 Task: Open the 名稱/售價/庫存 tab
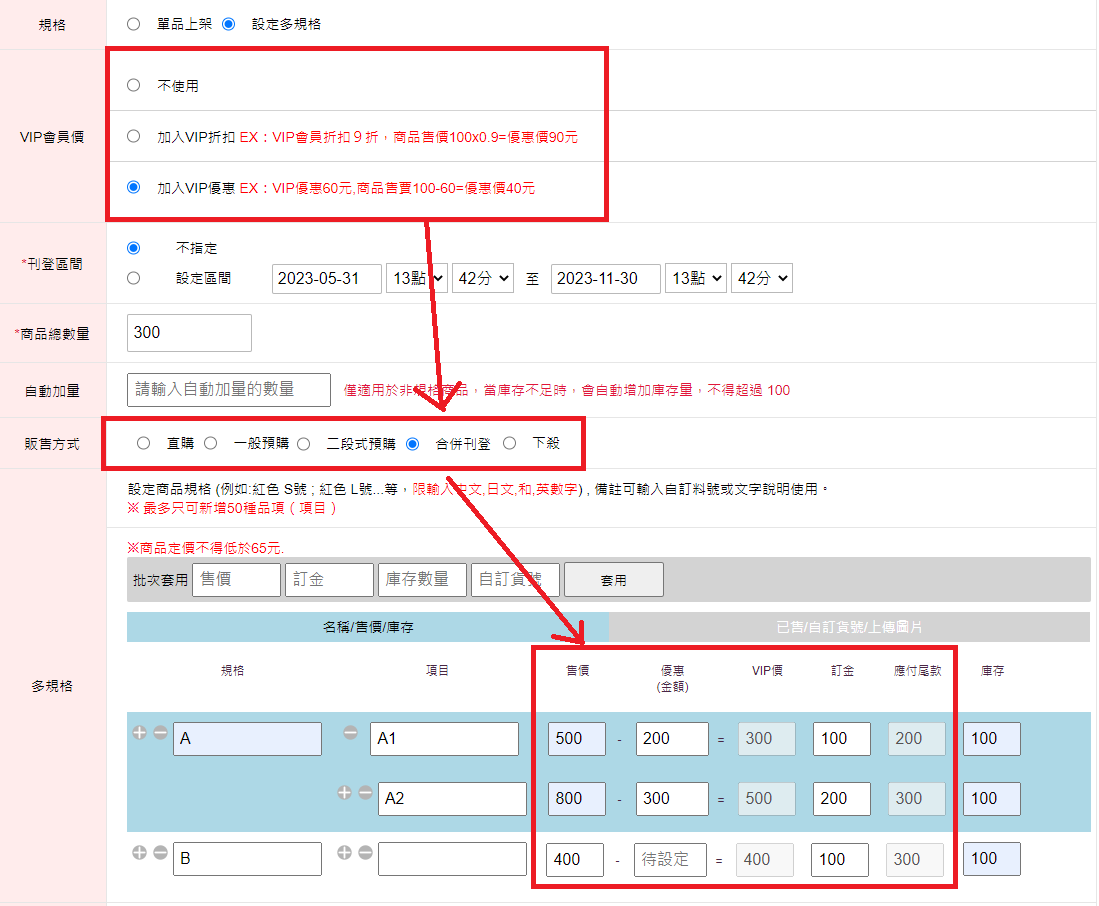(368, 627)
